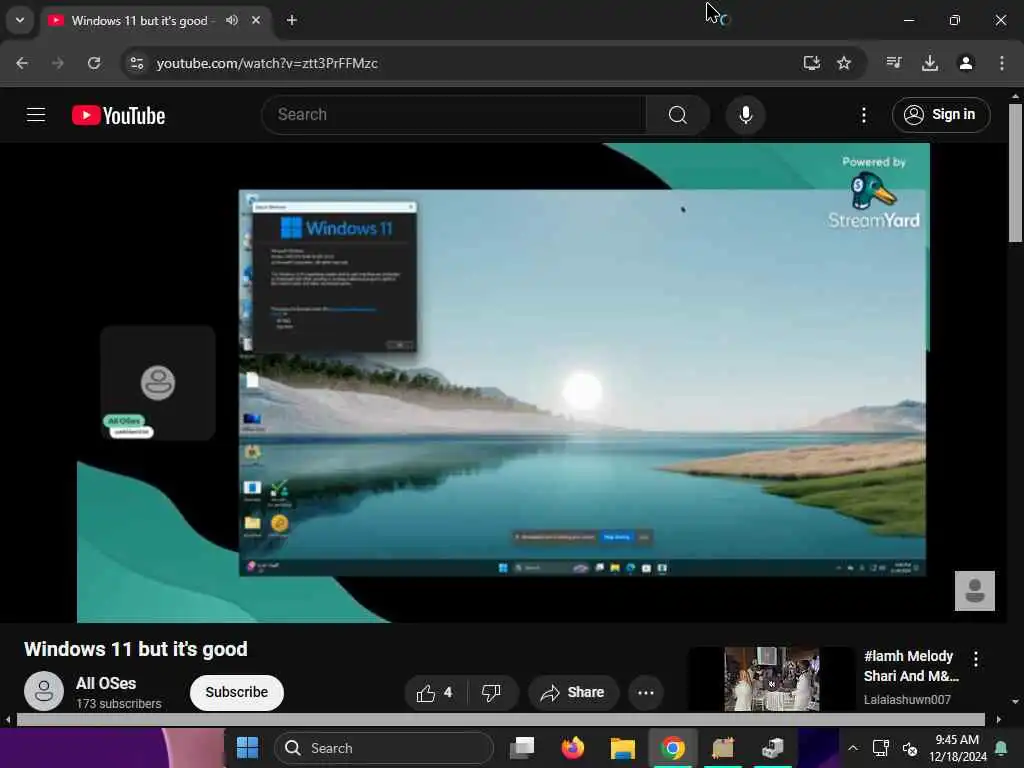Open clock and calendar 9:45 AM
This screenshot has width=1024, height=768.
pos(957,748)
